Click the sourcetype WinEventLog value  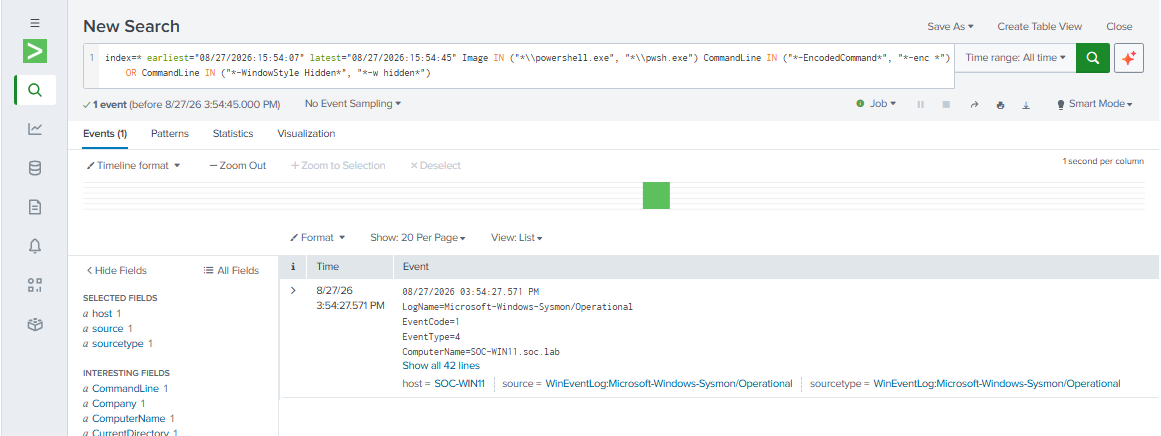pos(997,383)
